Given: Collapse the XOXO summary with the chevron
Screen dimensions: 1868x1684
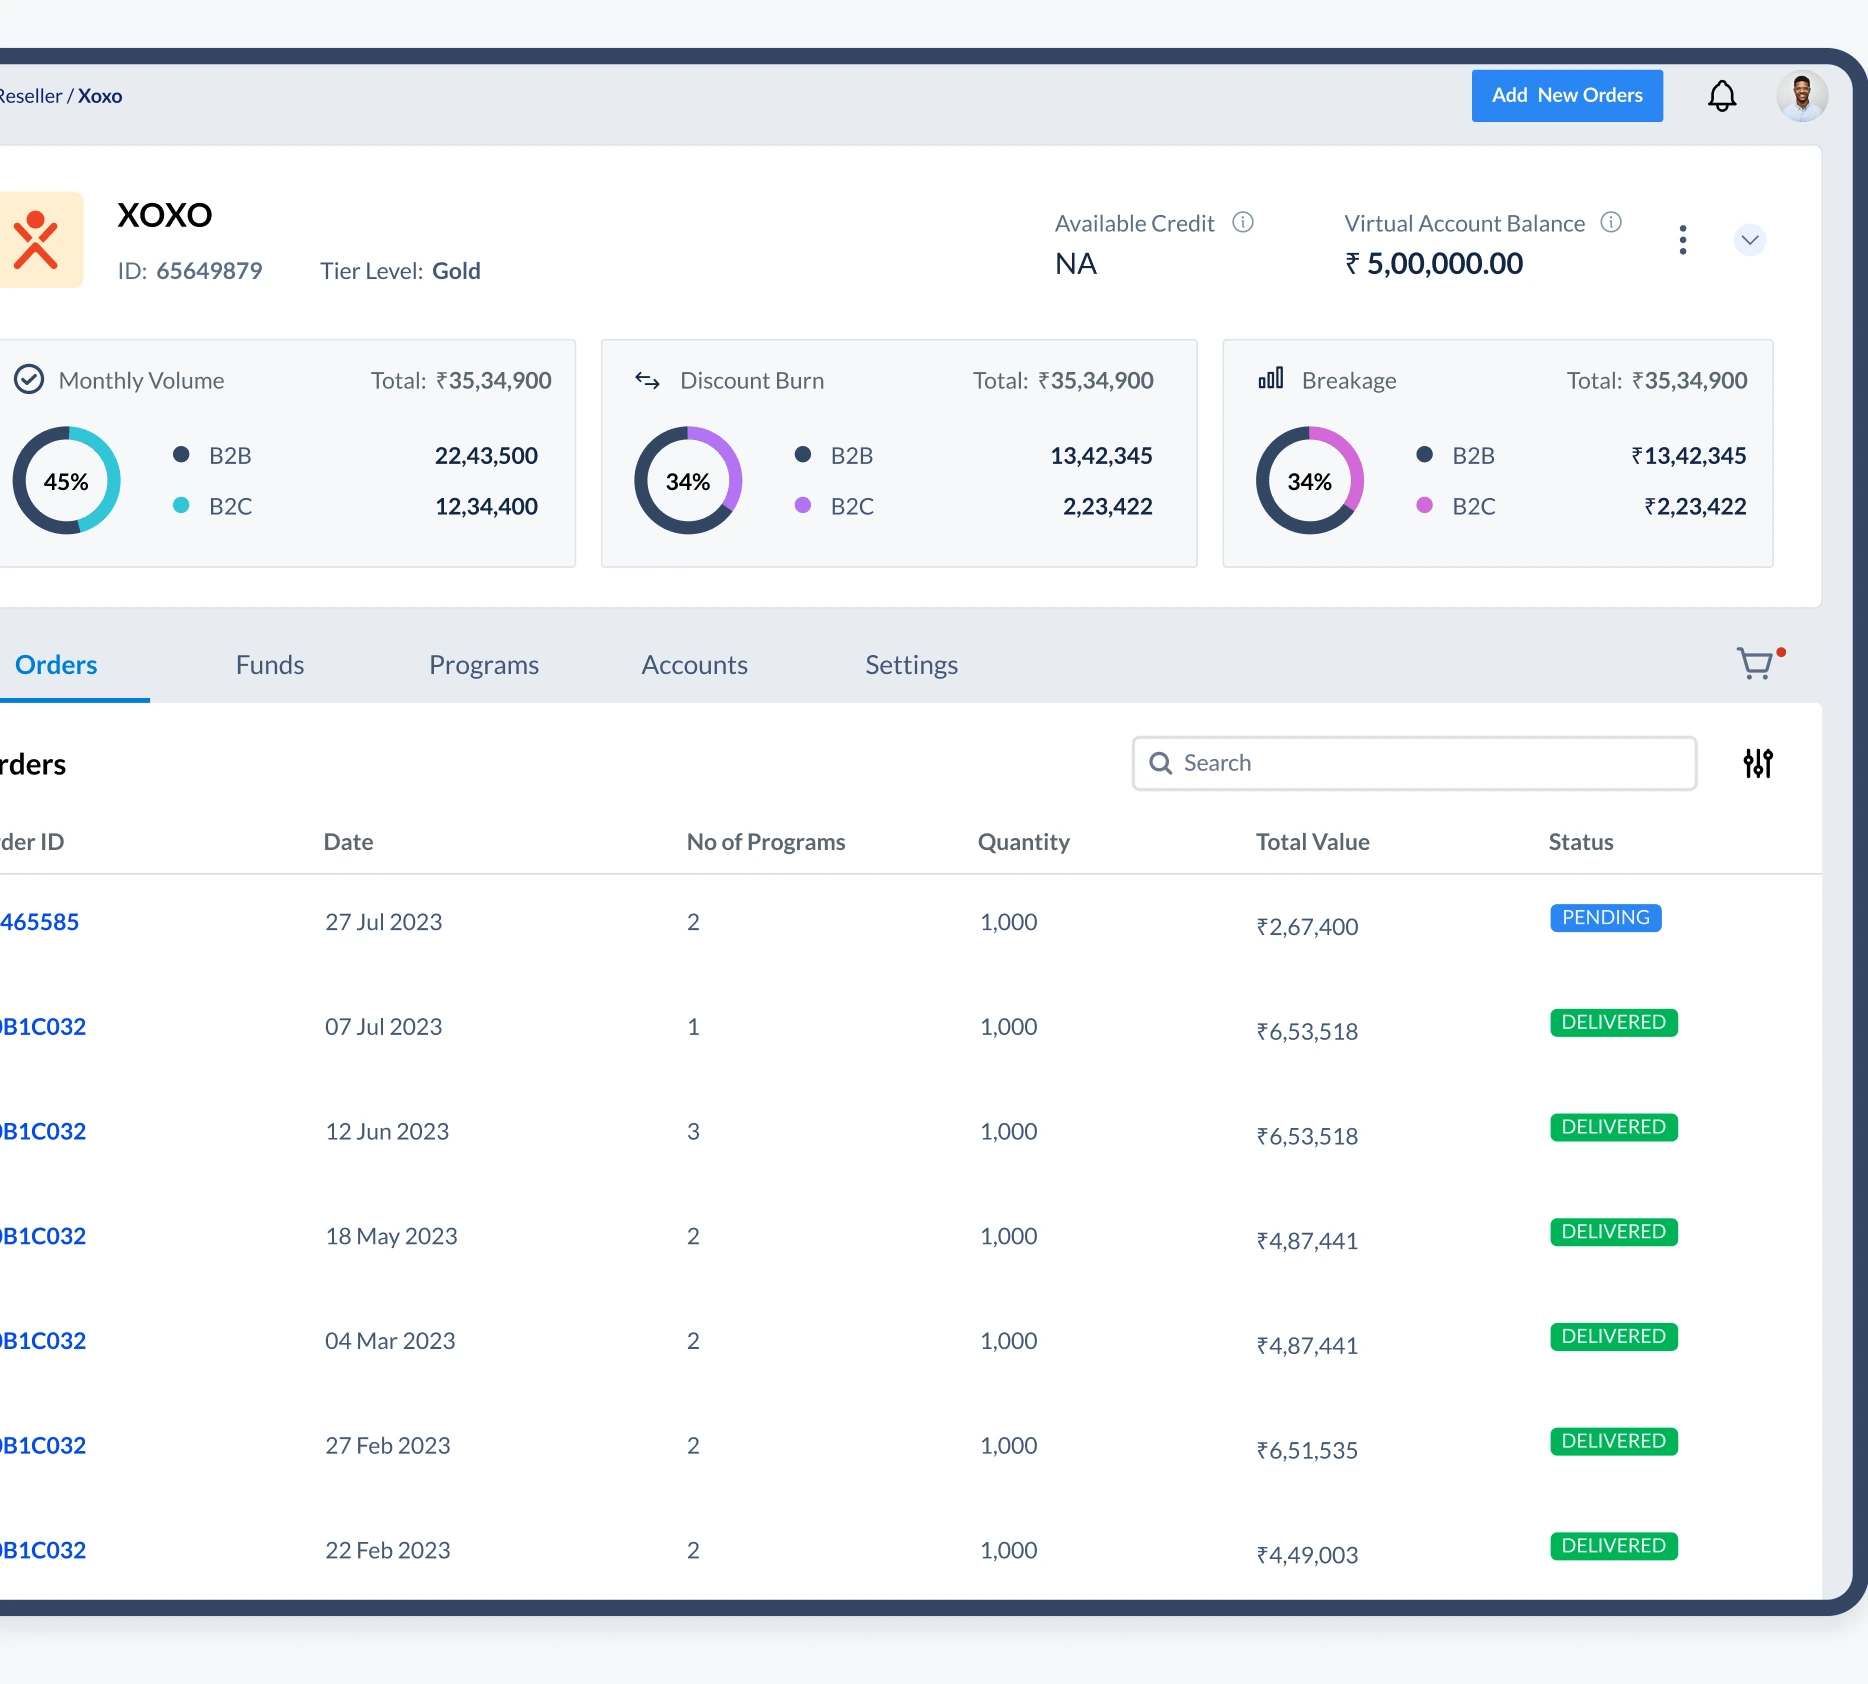Looking at the screenshot, I should (x=1749, y=240).
